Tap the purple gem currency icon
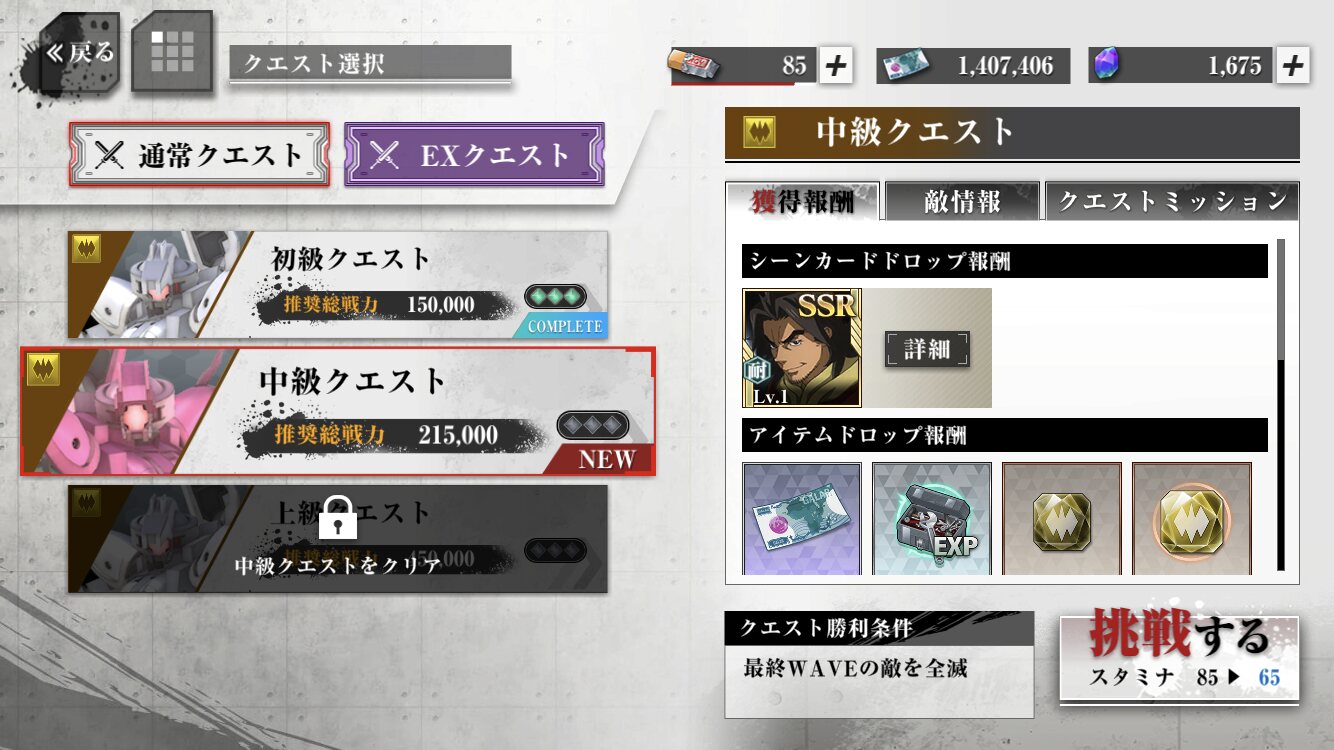Image resolution: width=1334 pixels, height=750 pixels. 1105,65
